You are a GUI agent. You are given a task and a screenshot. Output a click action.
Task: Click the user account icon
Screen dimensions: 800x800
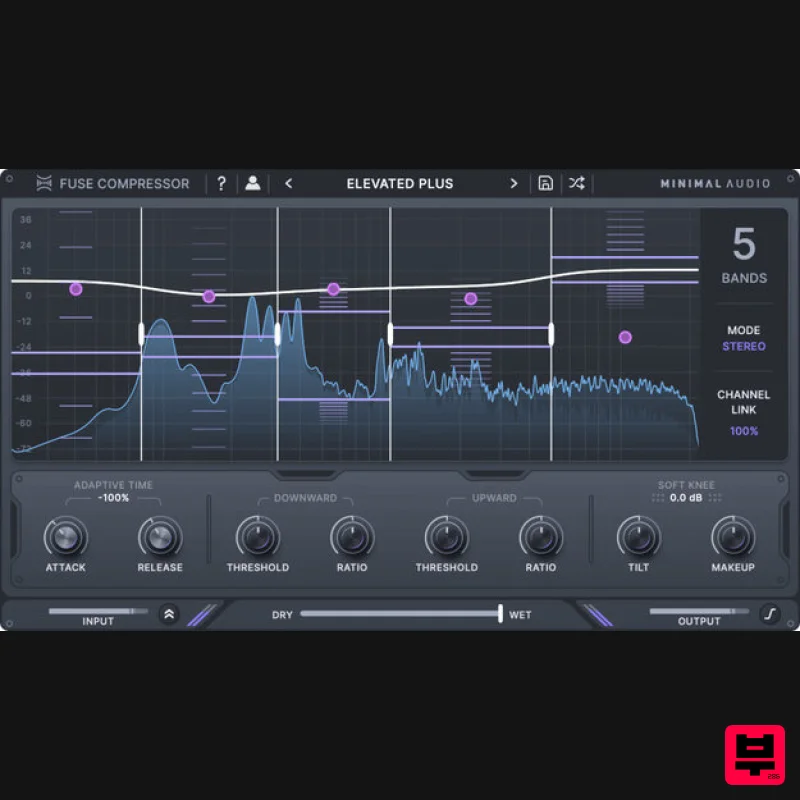click(x=253, y=183)
